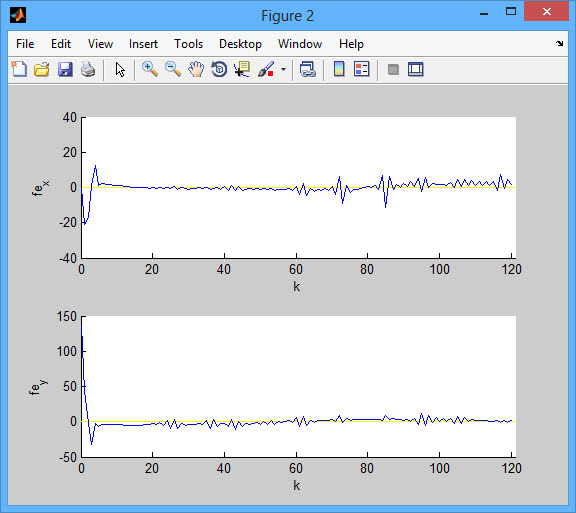This screenshot has width=576, height=513.
Task: Open a file with folder icon
Action: click(x=42, y=69)
